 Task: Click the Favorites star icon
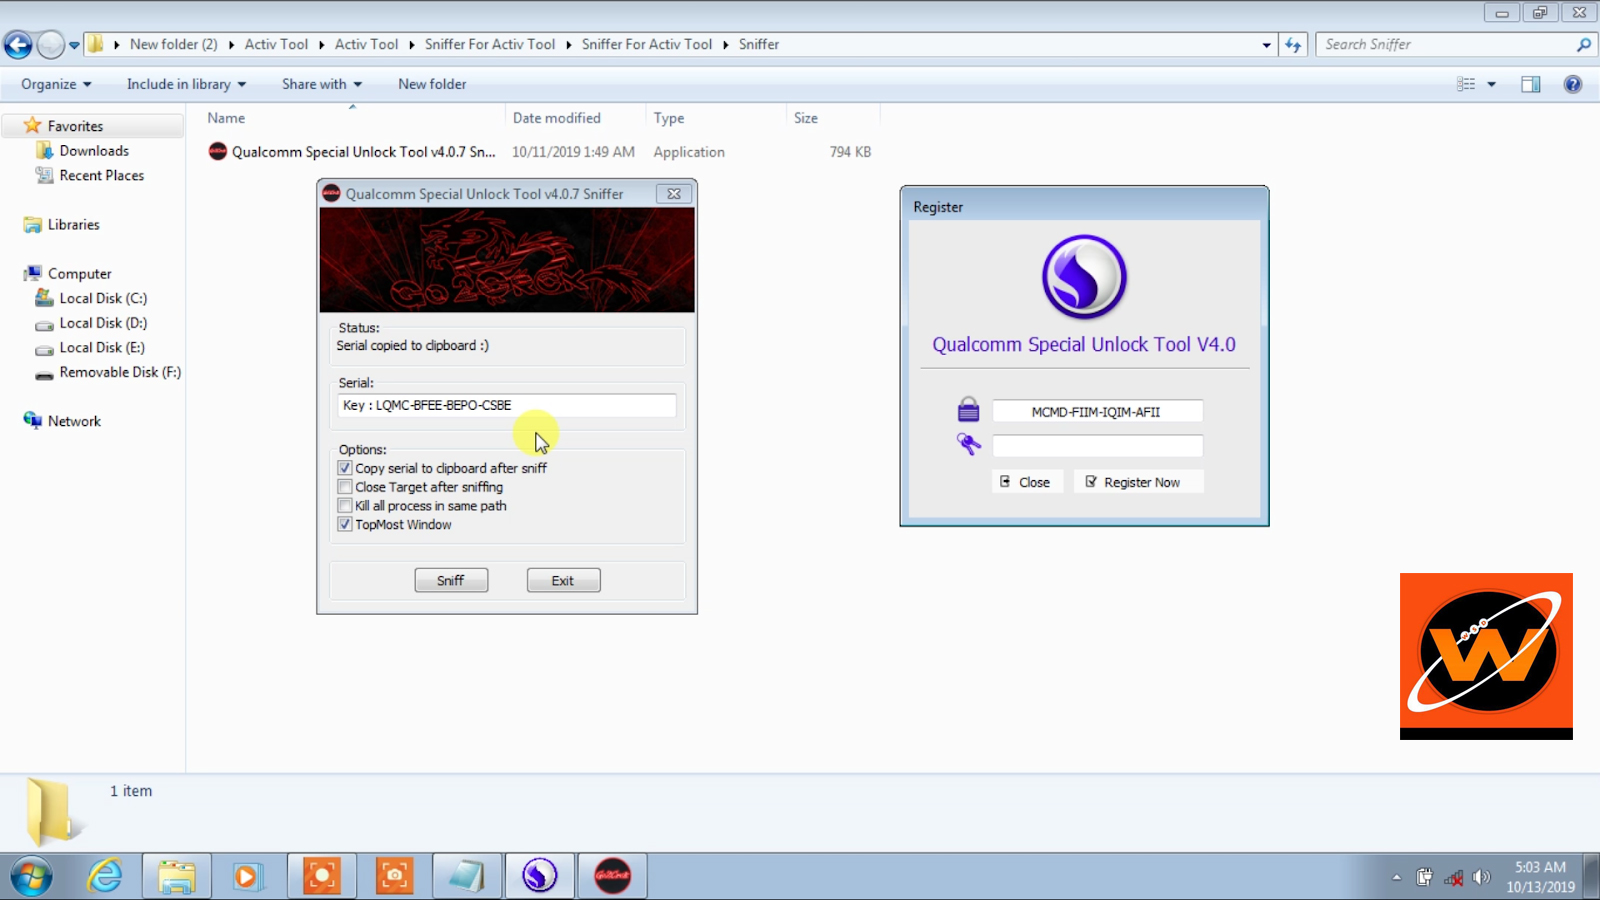pos(32,126)
